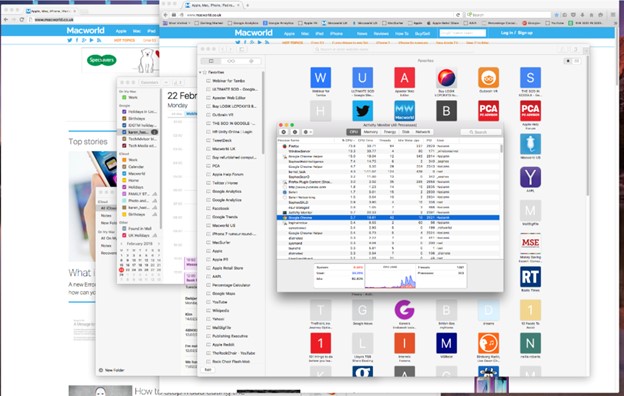Viewport: 624px width, 396px height.
Task: Click the inspect process info button
Action: pos(295,132)
